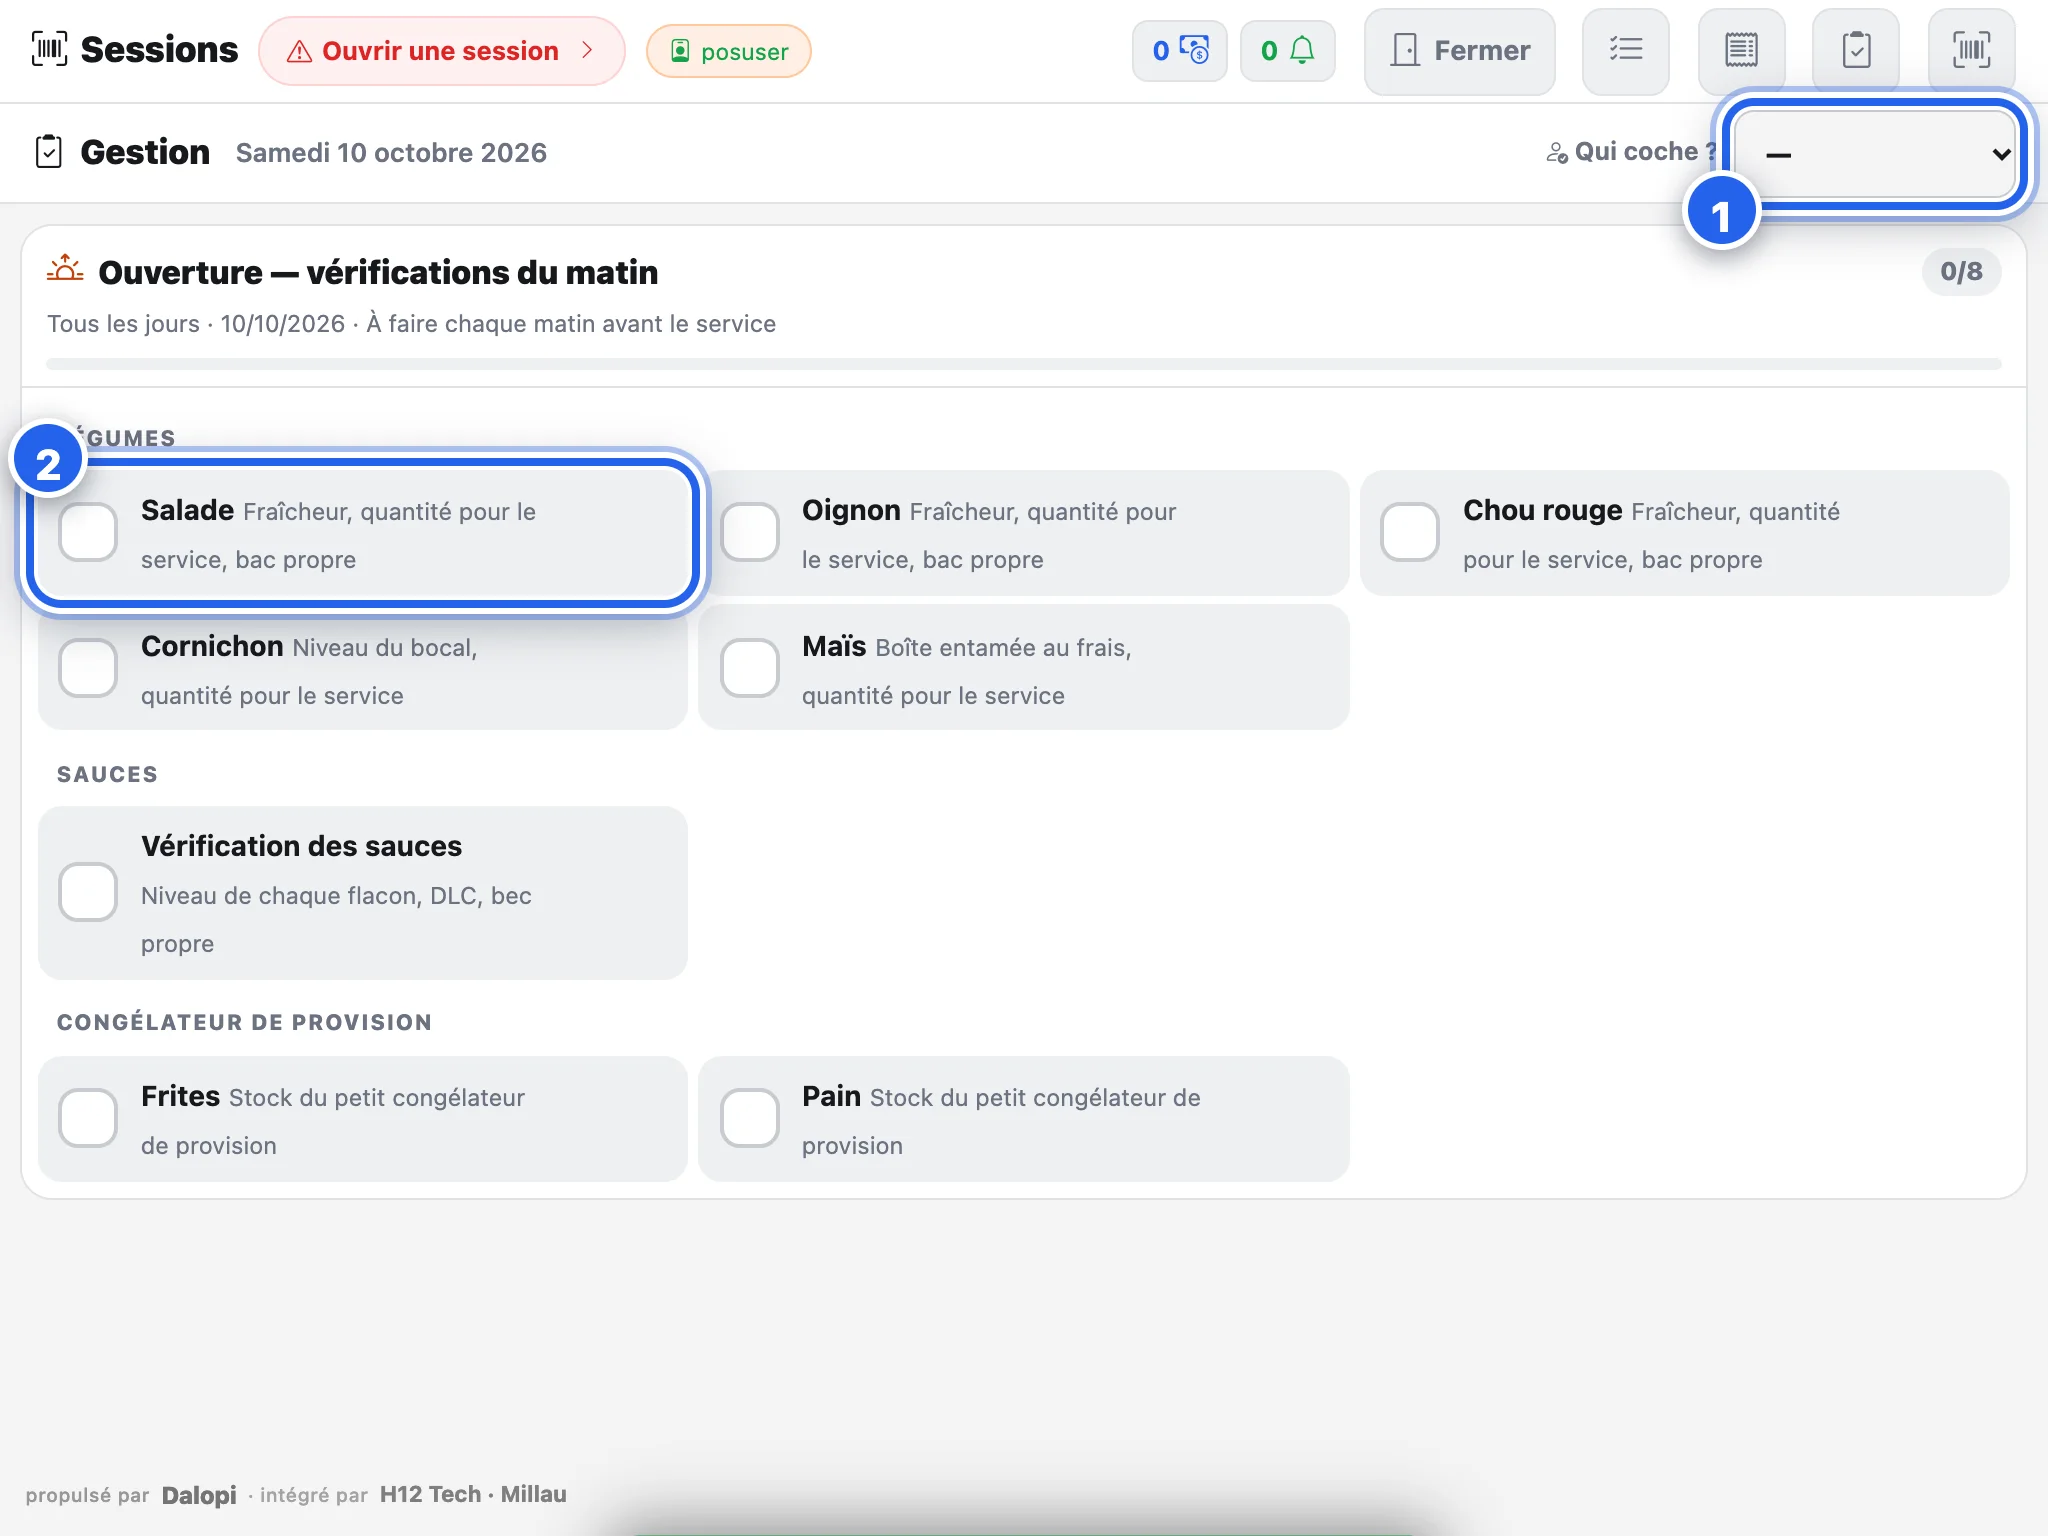Viewport: 2048px width, 1536px height.
Task: Click the 0/8 progress counter
Action: (x=1961, y=271)
